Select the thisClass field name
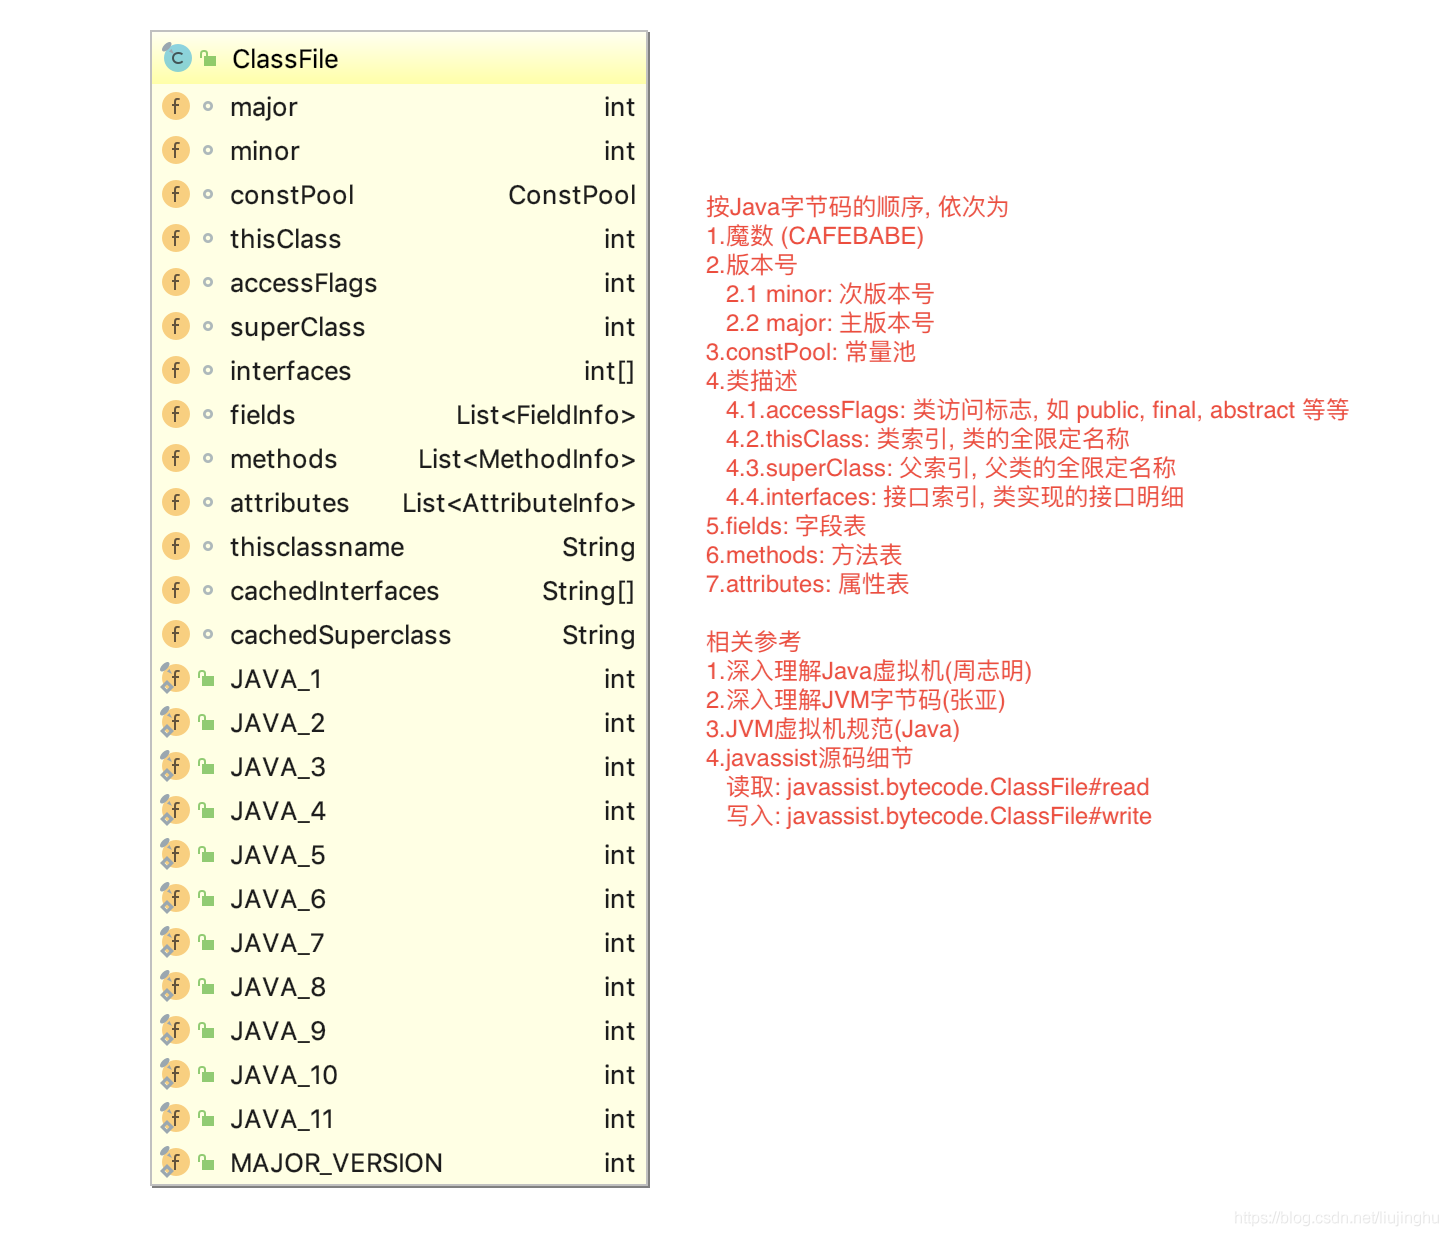Image resolution: width=1448 pixels, height=1236 pixels. point(286,239)
